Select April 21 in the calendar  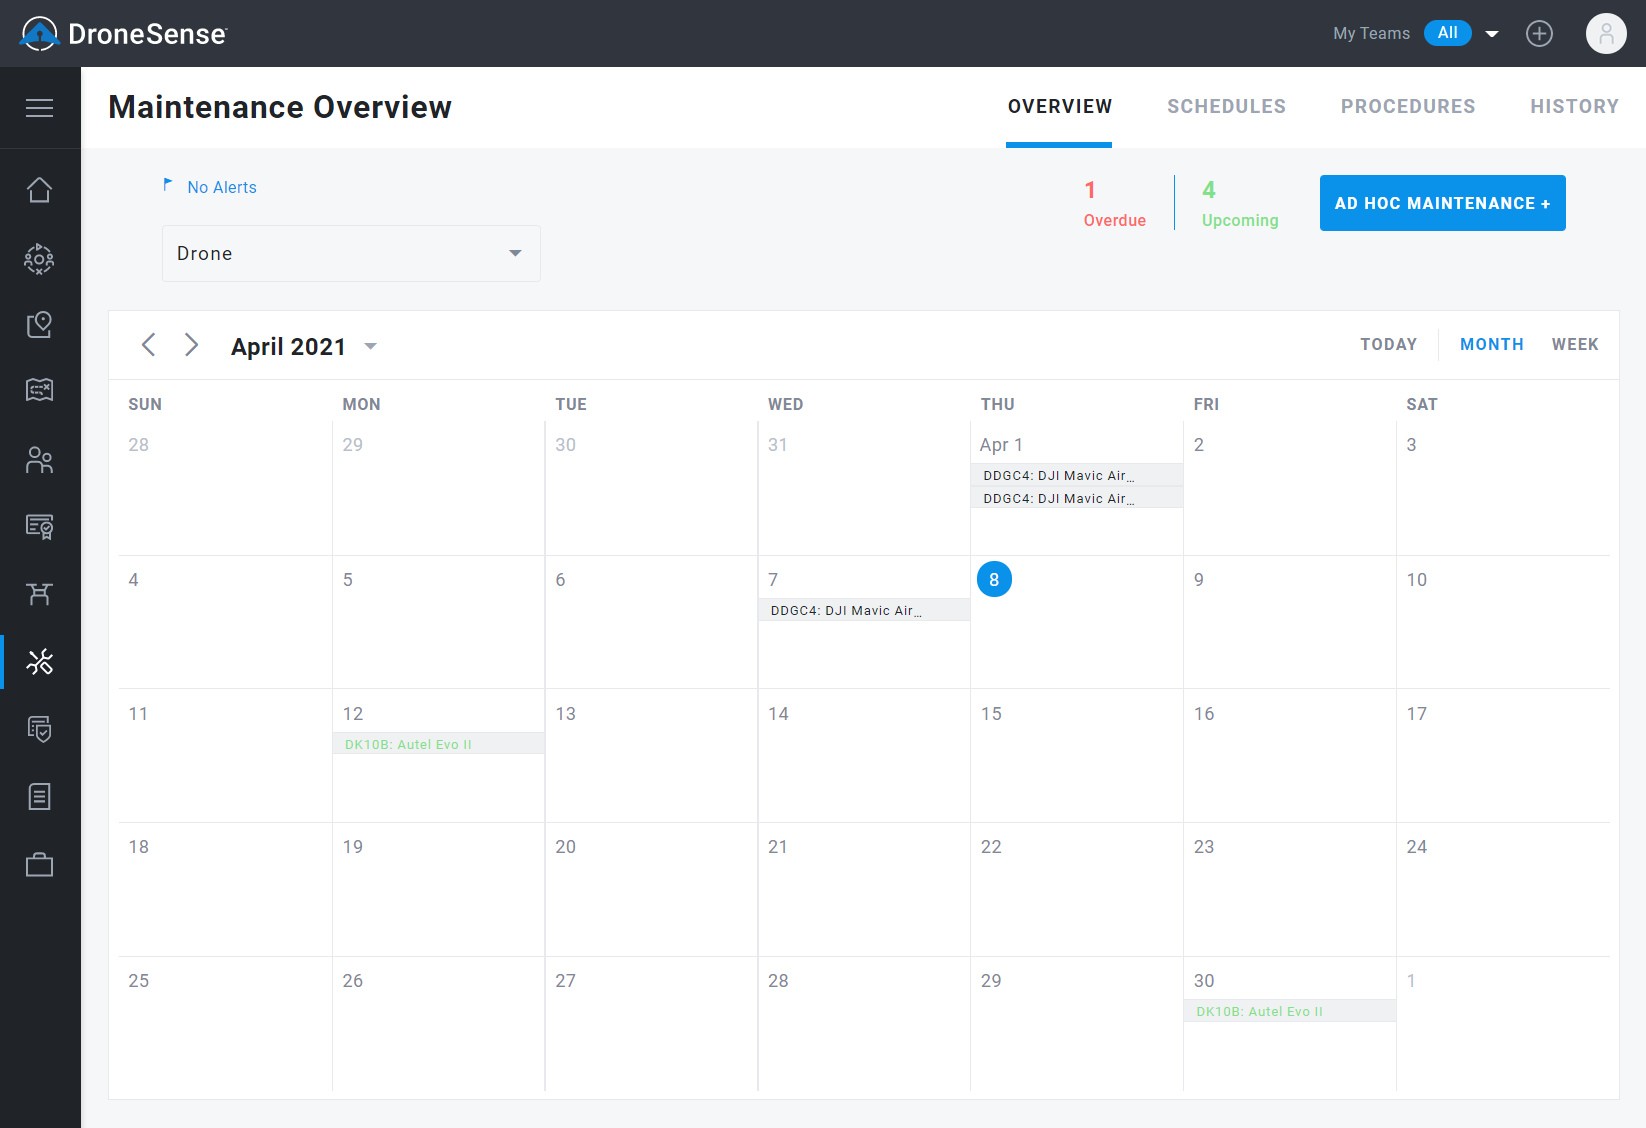click(x=778, y=847)
